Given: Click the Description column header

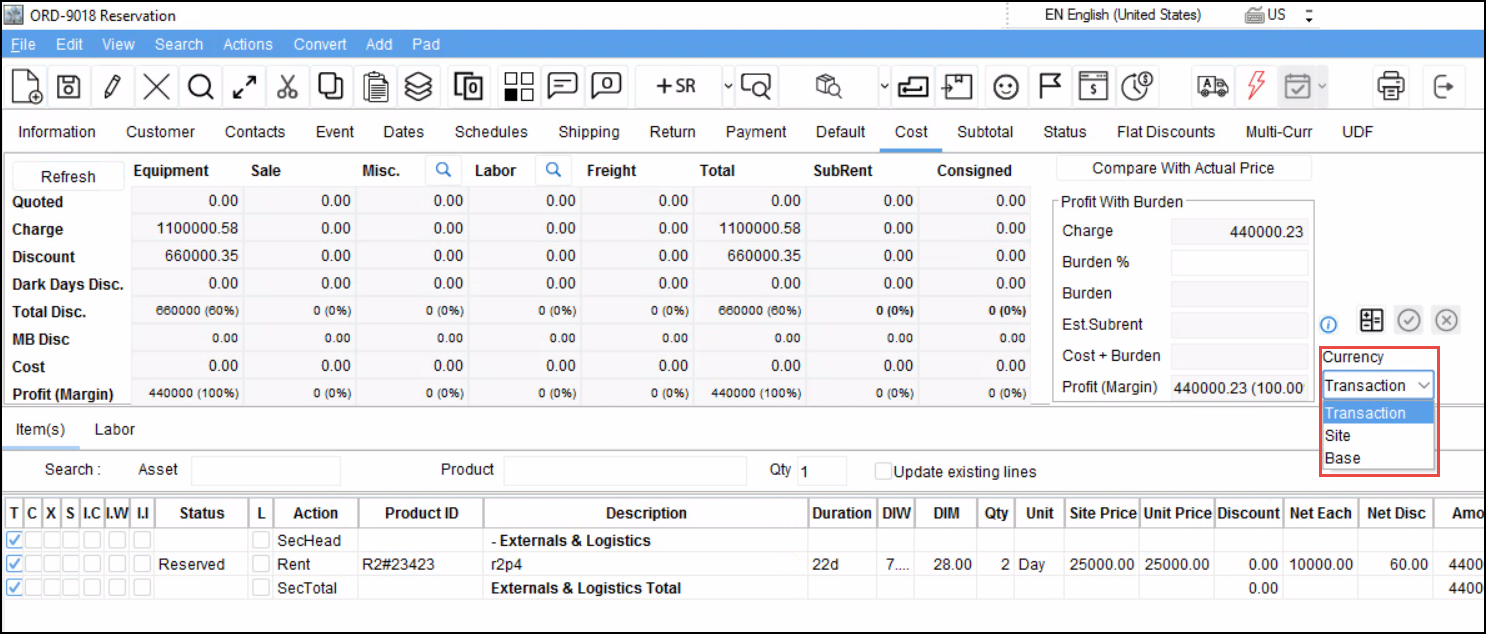Looking at the screenshot, I should coord(646,513).
